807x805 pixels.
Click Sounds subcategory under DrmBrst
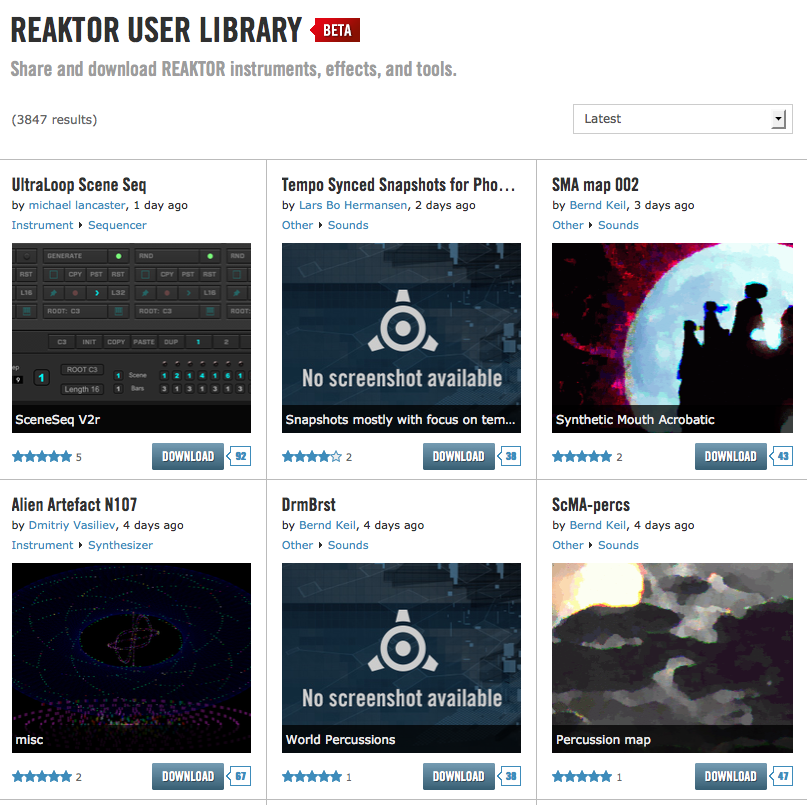348,545
